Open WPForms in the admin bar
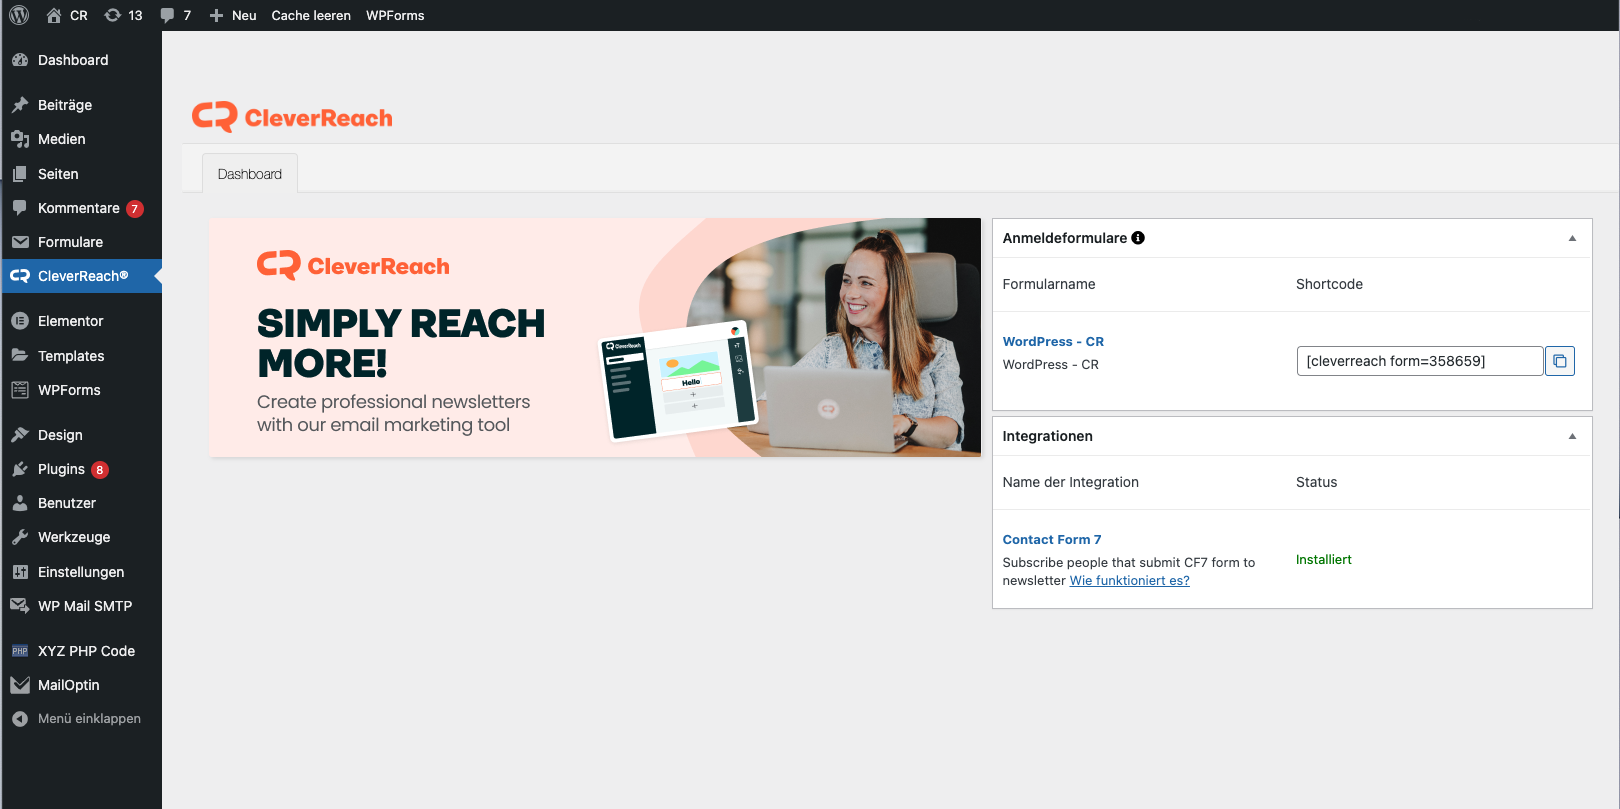 coord(395,15)
